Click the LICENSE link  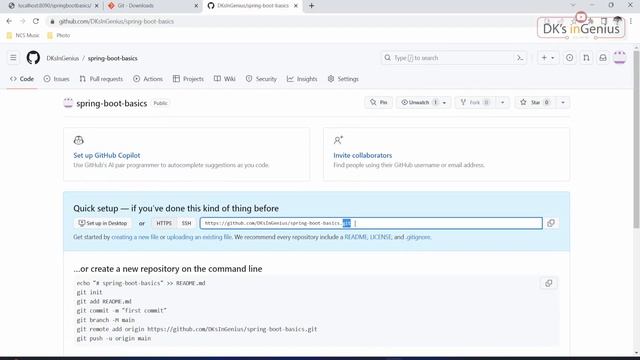pyautogui.click(x=380, y=237)
